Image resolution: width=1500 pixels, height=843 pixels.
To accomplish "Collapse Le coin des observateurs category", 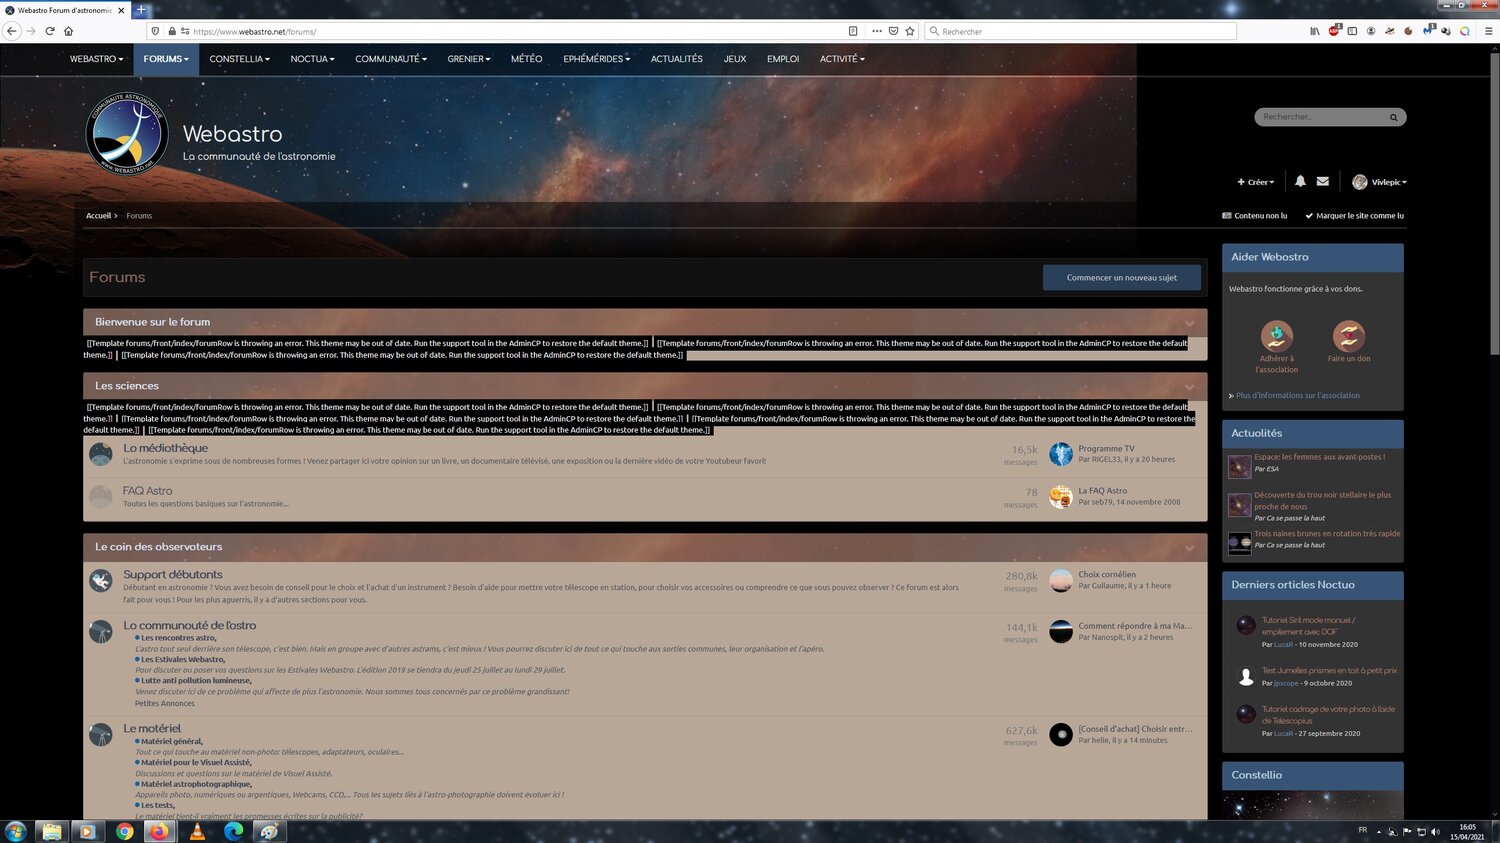I will click(x=1189, y=548).
